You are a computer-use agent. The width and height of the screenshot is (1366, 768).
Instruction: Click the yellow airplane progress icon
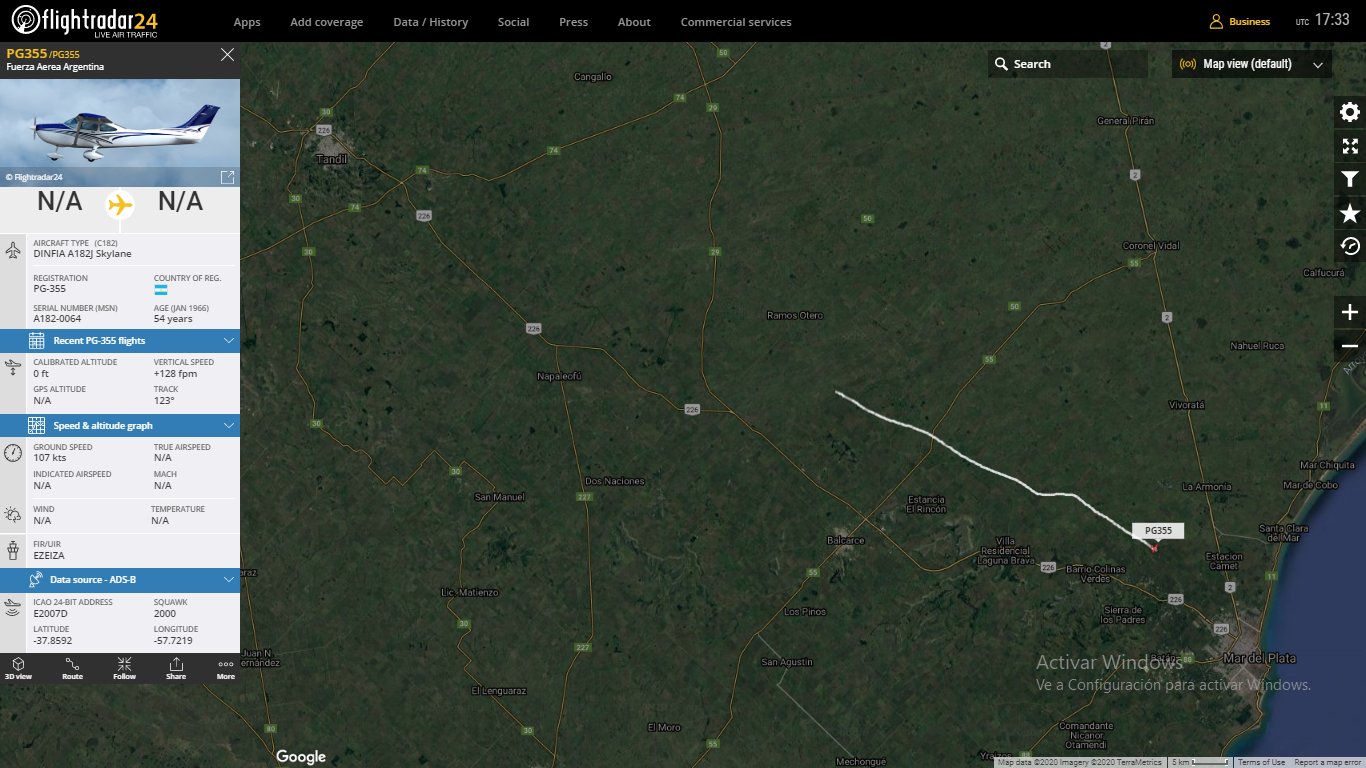(120, 204)
